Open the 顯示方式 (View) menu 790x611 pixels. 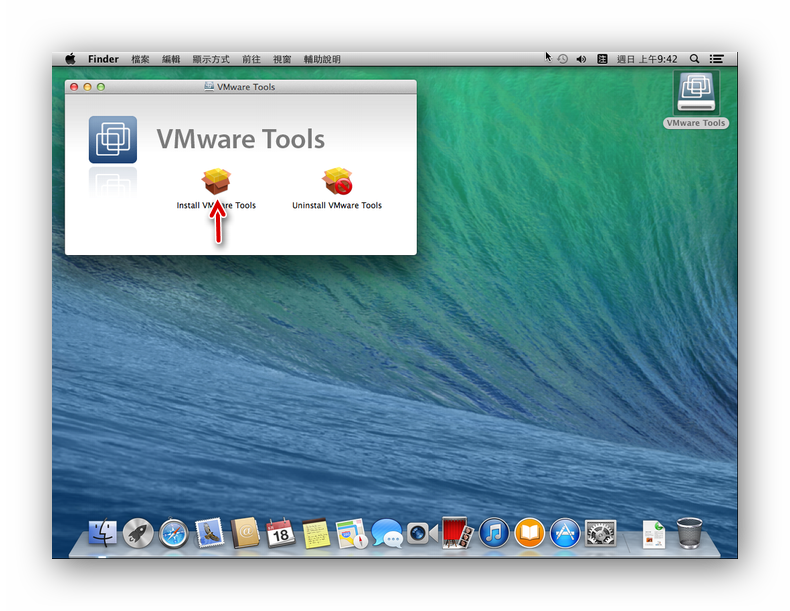(211, 59)
